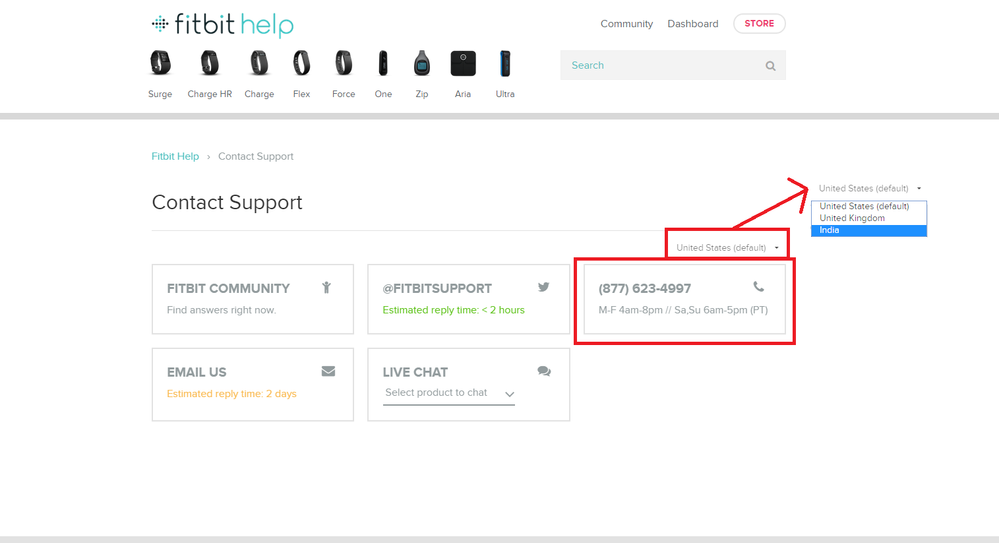
Task: Click the enlarged United States (default) dropdown header
Action: pos(869,189)
